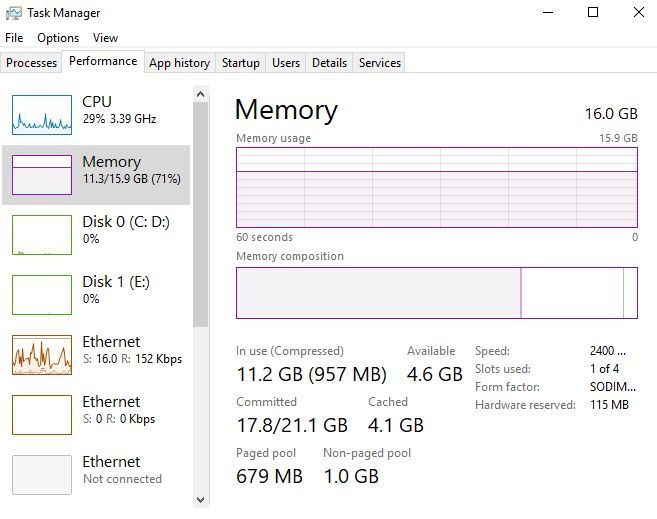Viewport: 657px width, 519px height.
Task: Select the Memory graph thumbnail in sidebar
Action: tap(42, 174)
